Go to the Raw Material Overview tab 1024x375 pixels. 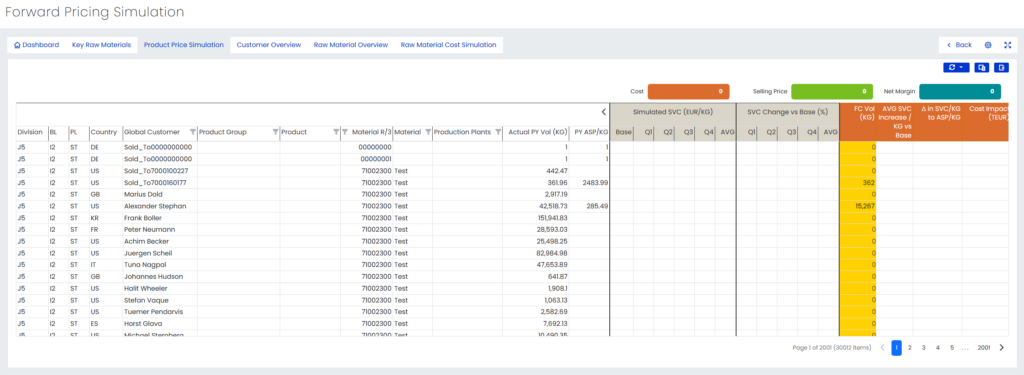click(351, 45)
